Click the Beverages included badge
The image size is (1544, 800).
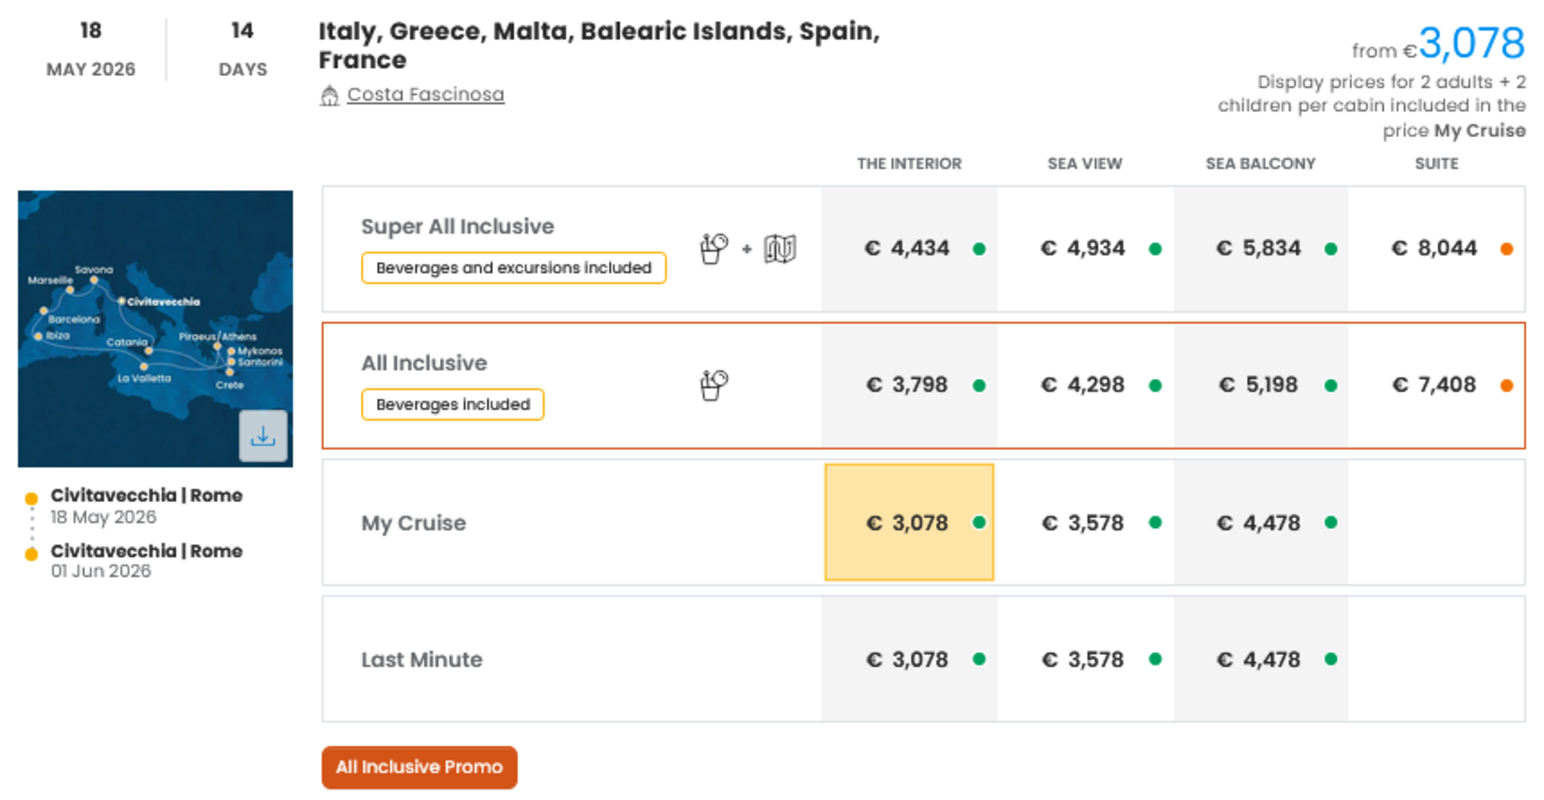click(x=452, y=405)
